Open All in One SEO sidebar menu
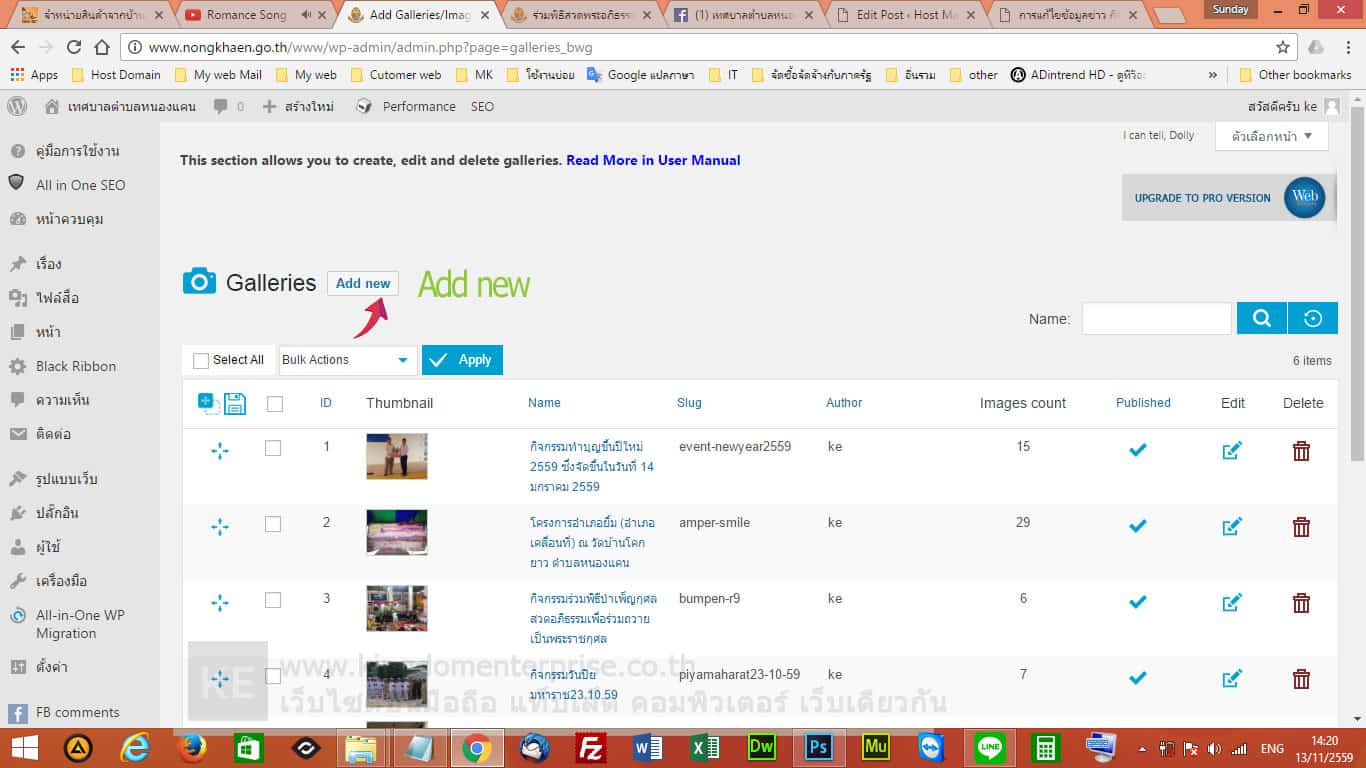This screenshot has width=1366, height=768. (80, 185)
